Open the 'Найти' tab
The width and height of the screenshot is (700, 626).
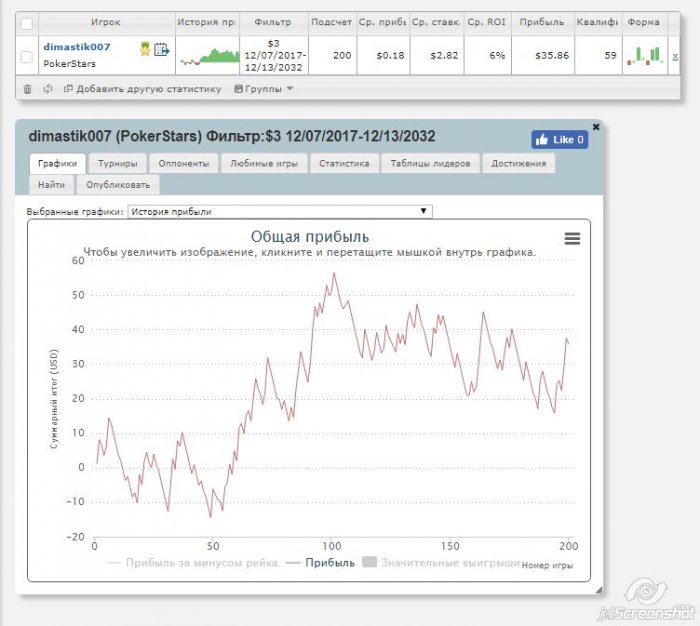51,185
